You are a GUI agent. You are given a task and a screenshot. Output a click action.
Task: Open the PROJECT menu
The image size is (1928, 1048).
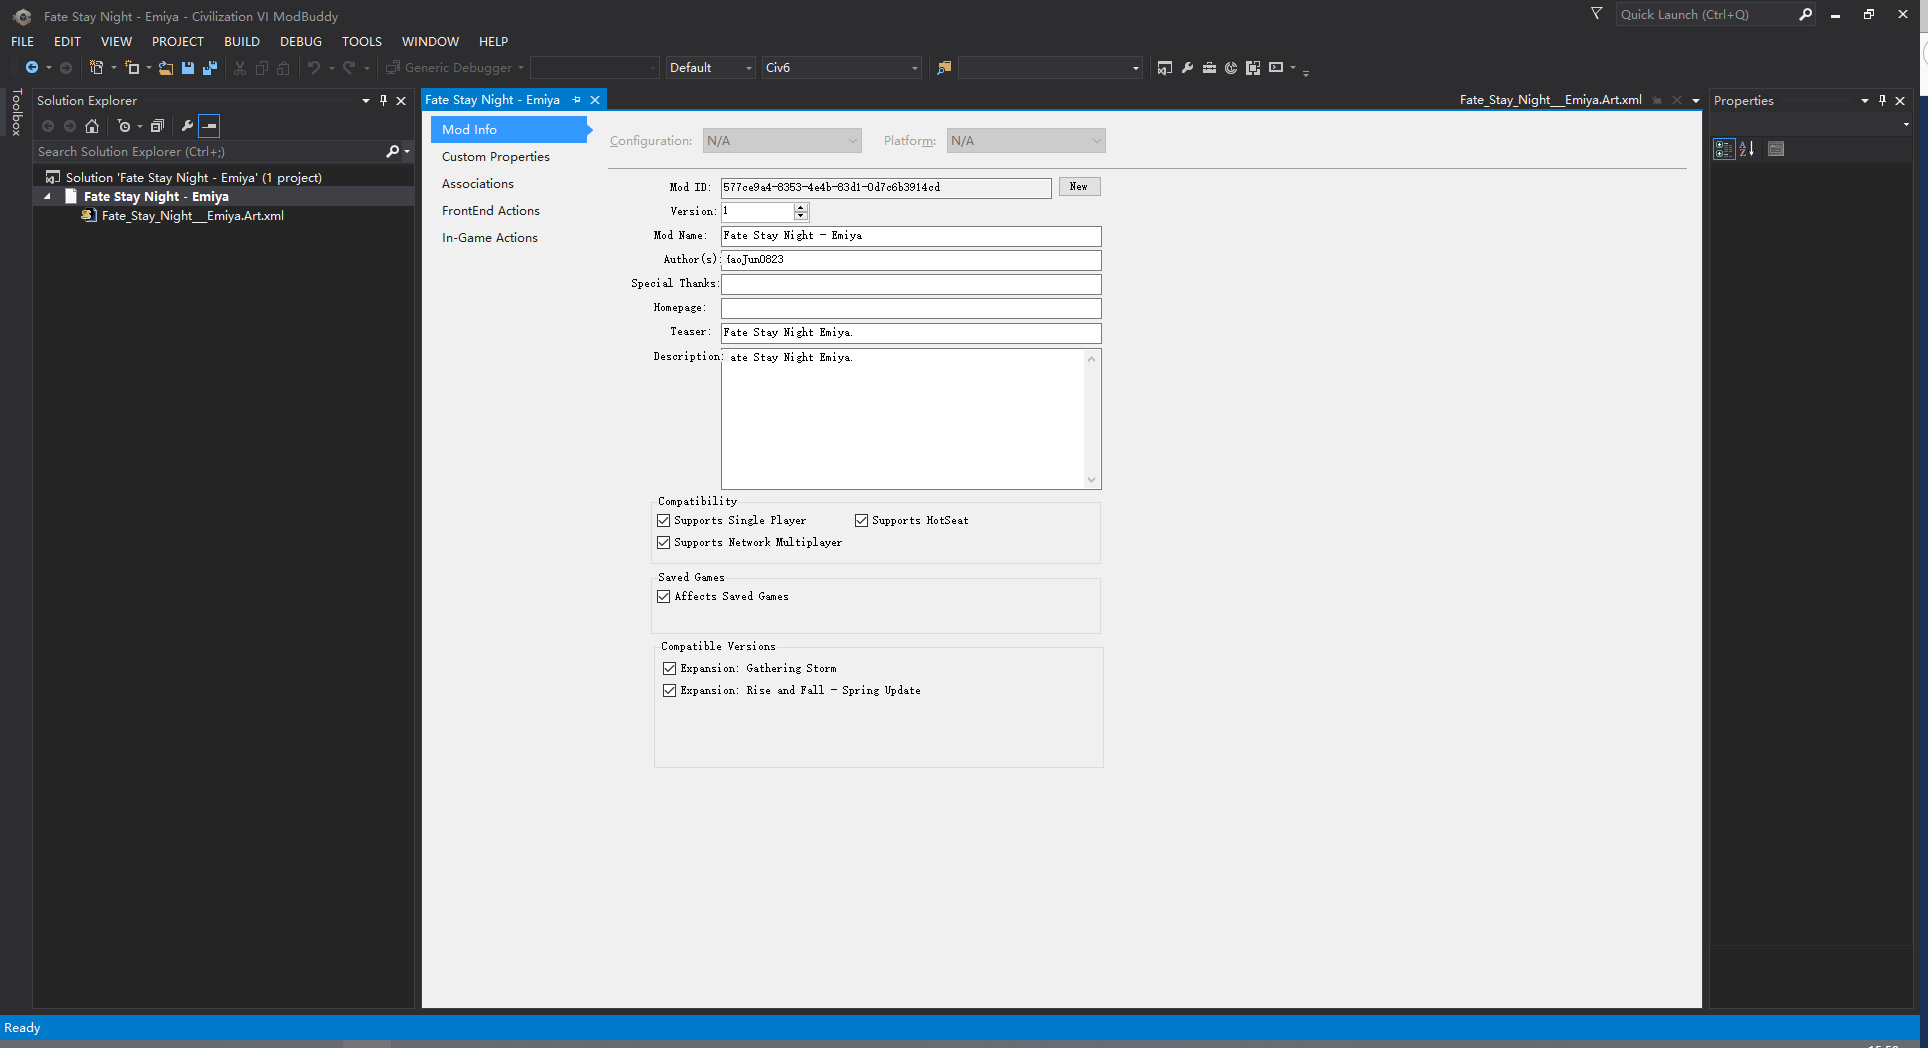pos(178,41)
